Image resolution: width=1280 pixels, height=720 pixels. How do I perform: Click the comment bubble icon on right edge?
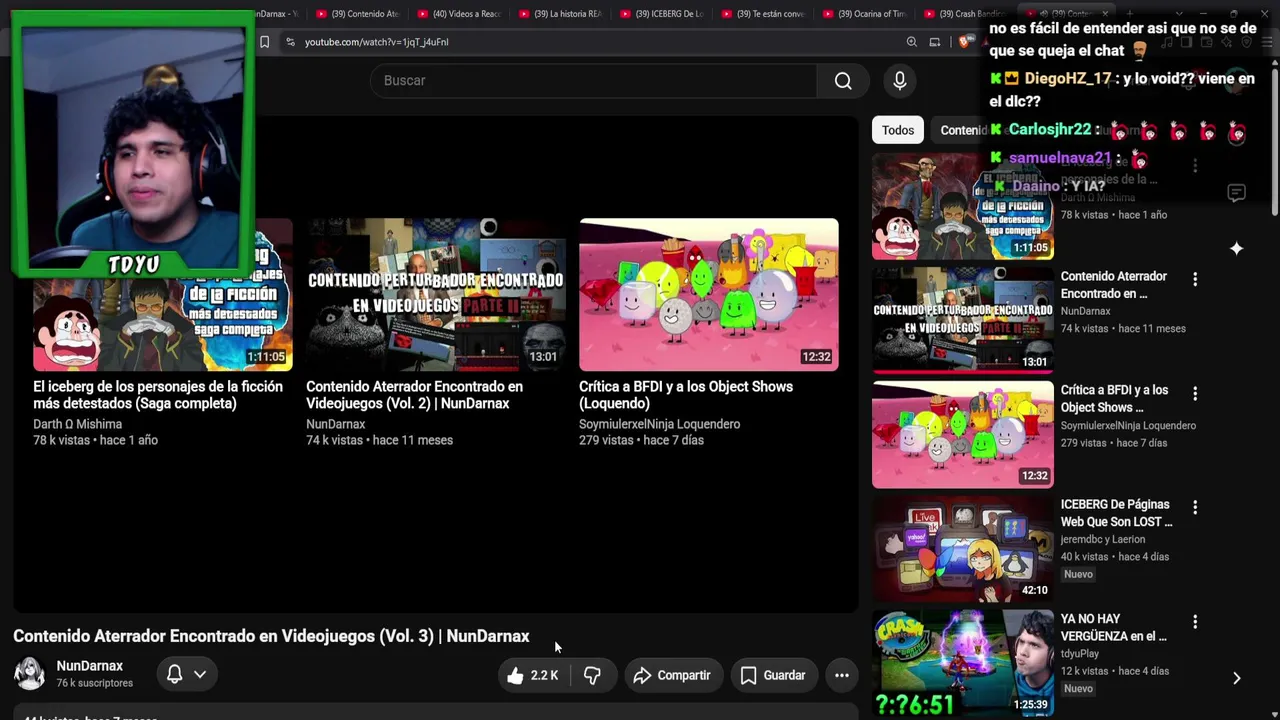tap(1236, 193)
